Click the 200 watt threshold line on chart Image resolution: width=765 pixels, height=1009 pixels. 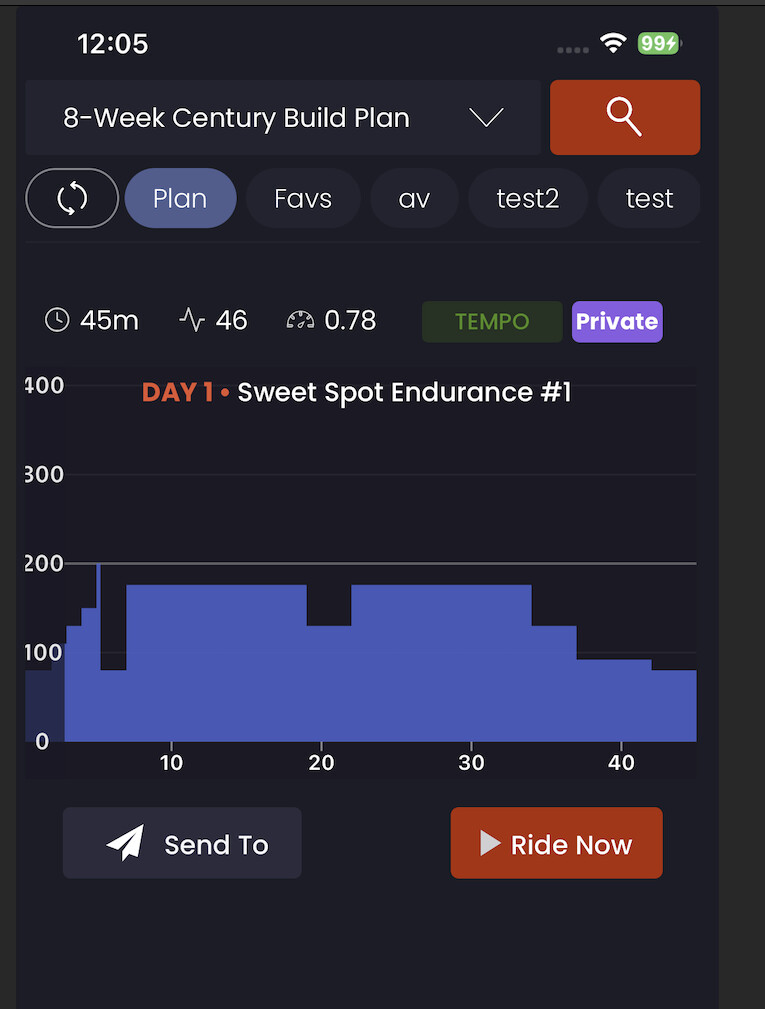point(400,564)
